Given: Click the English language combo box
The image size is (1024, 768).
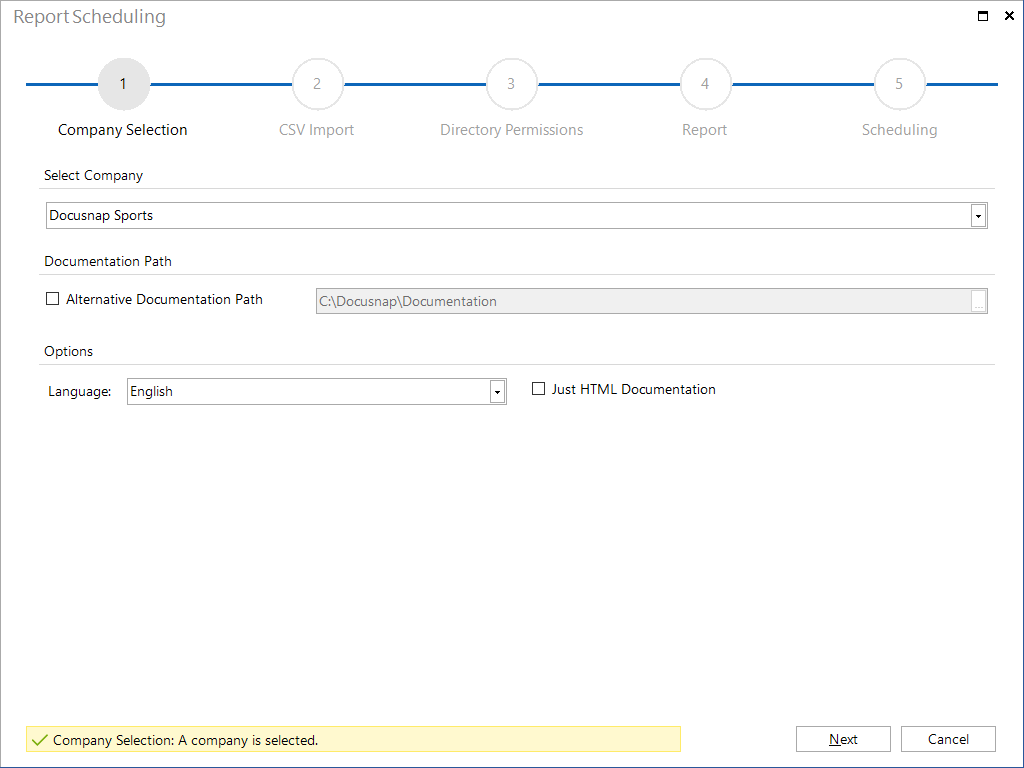Looking at the screenshot, I should [317, 391].
